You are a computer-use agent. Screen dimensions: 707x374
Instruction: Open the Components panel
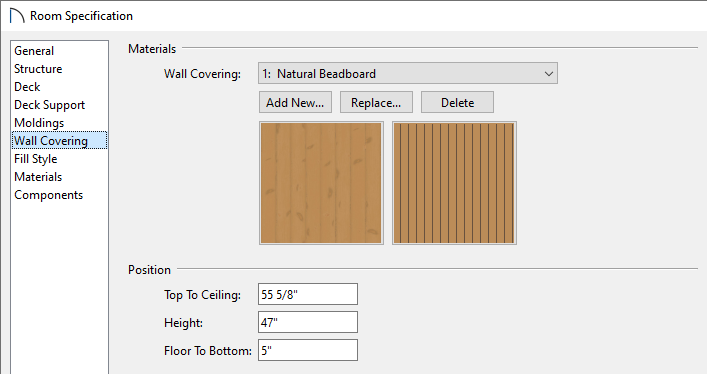click(49, 195)
